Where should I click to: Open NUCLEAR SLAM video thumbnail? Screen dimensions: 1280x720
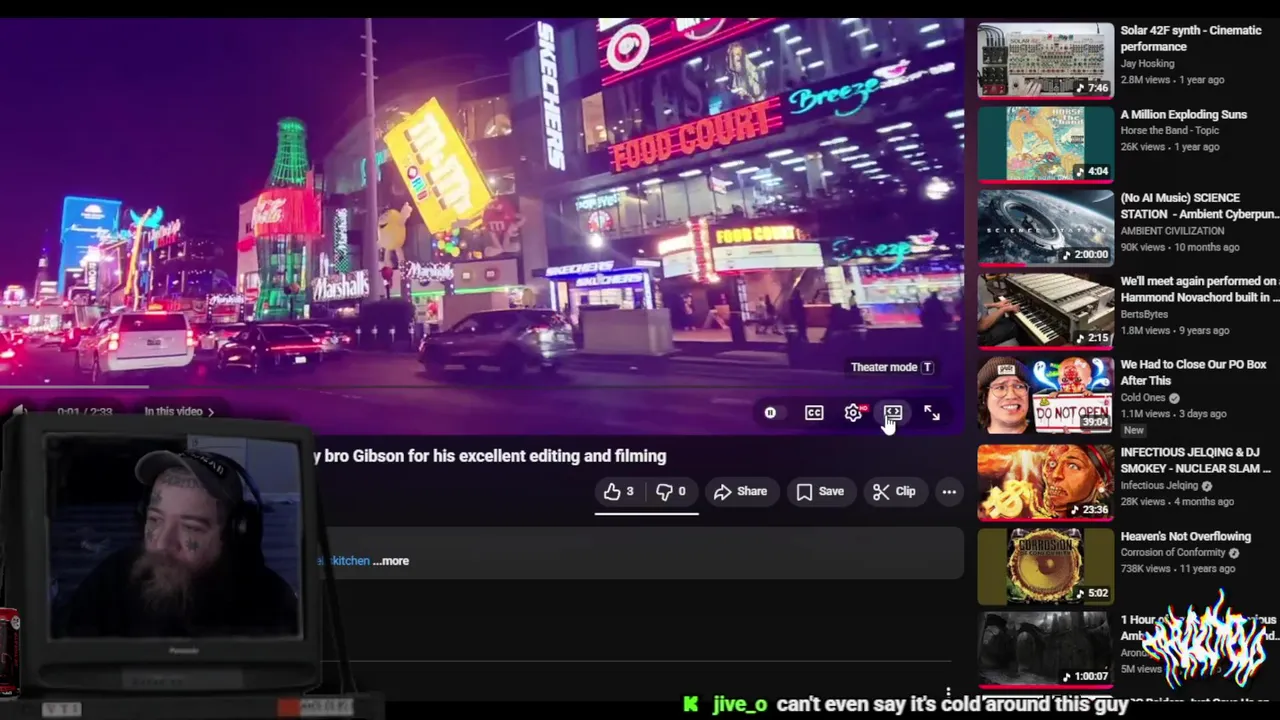coord(1045,482)
